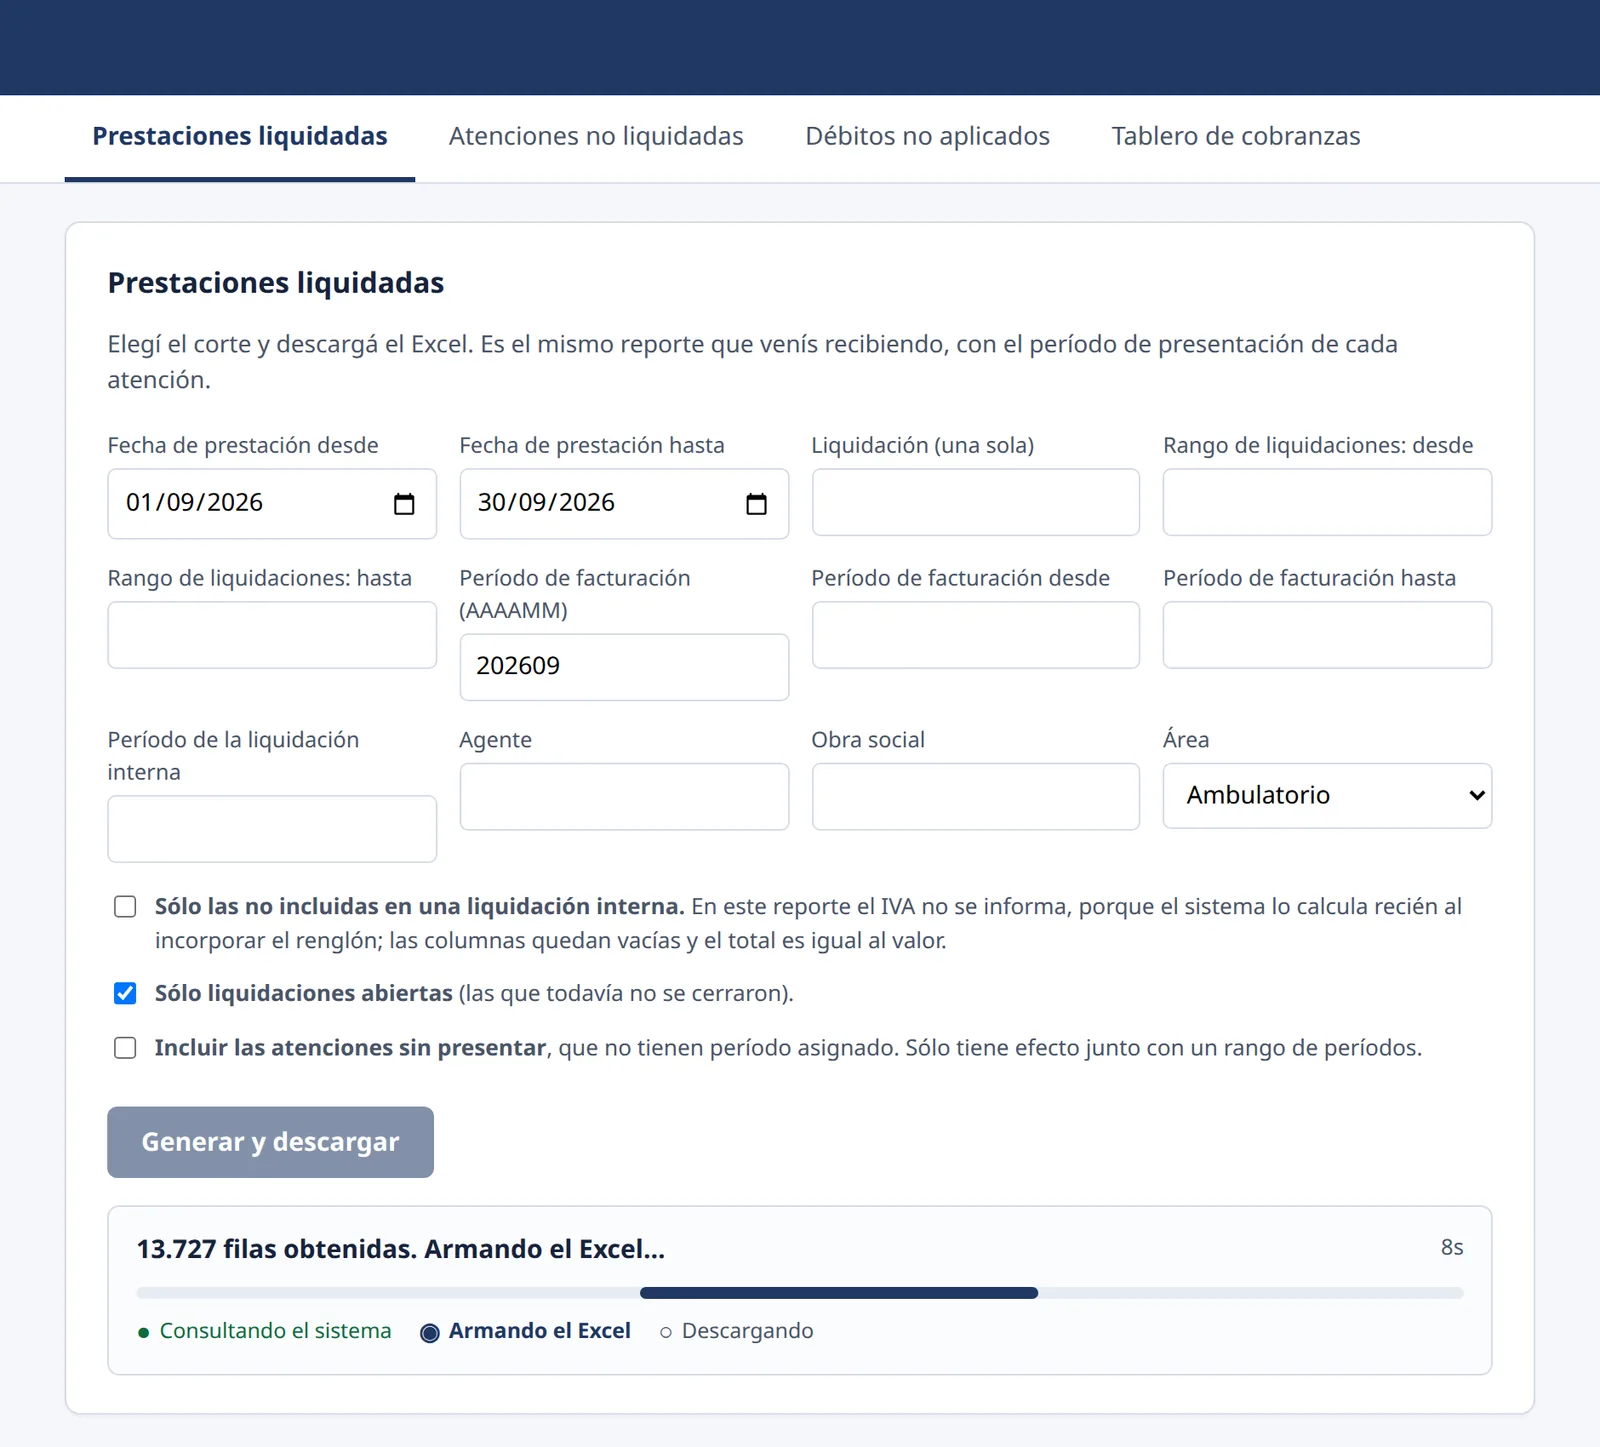Viewport: 1600px width, 1447px height.
Task: Click the Agente input field
Action: click(624, 797)
